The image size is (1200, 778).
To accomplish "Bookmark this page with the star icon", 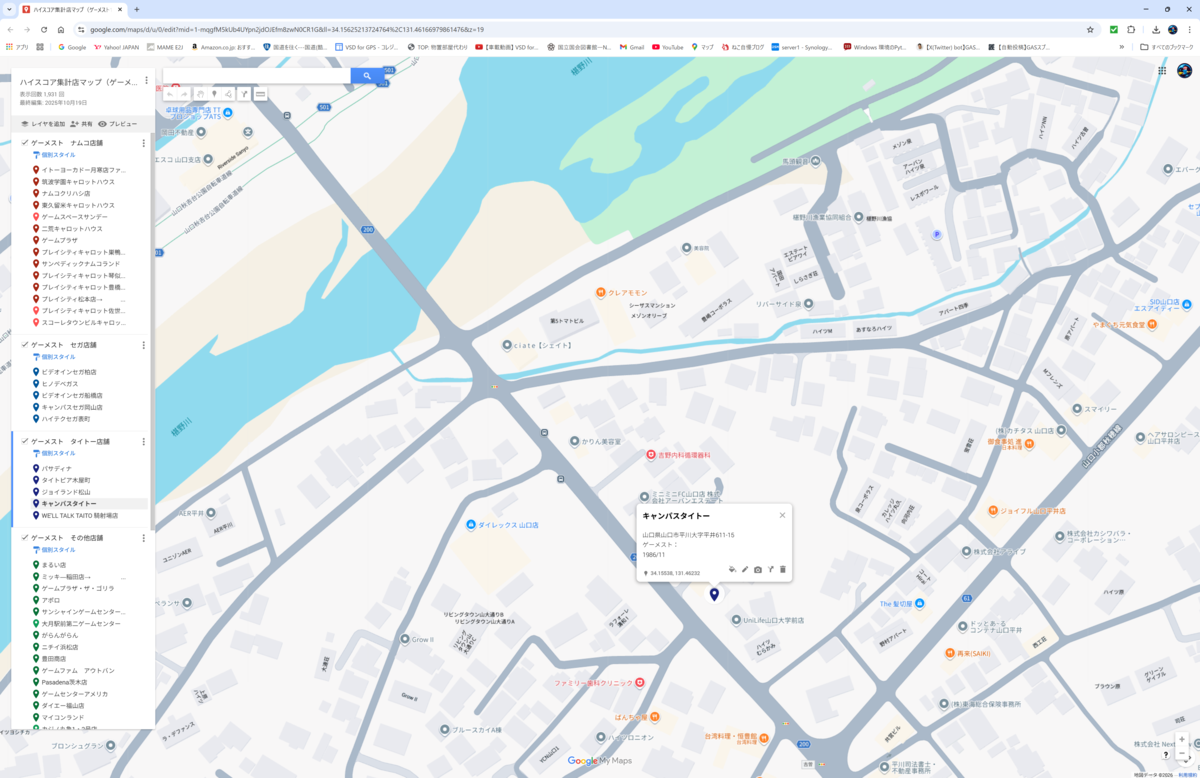I will tap(1090, 29).
